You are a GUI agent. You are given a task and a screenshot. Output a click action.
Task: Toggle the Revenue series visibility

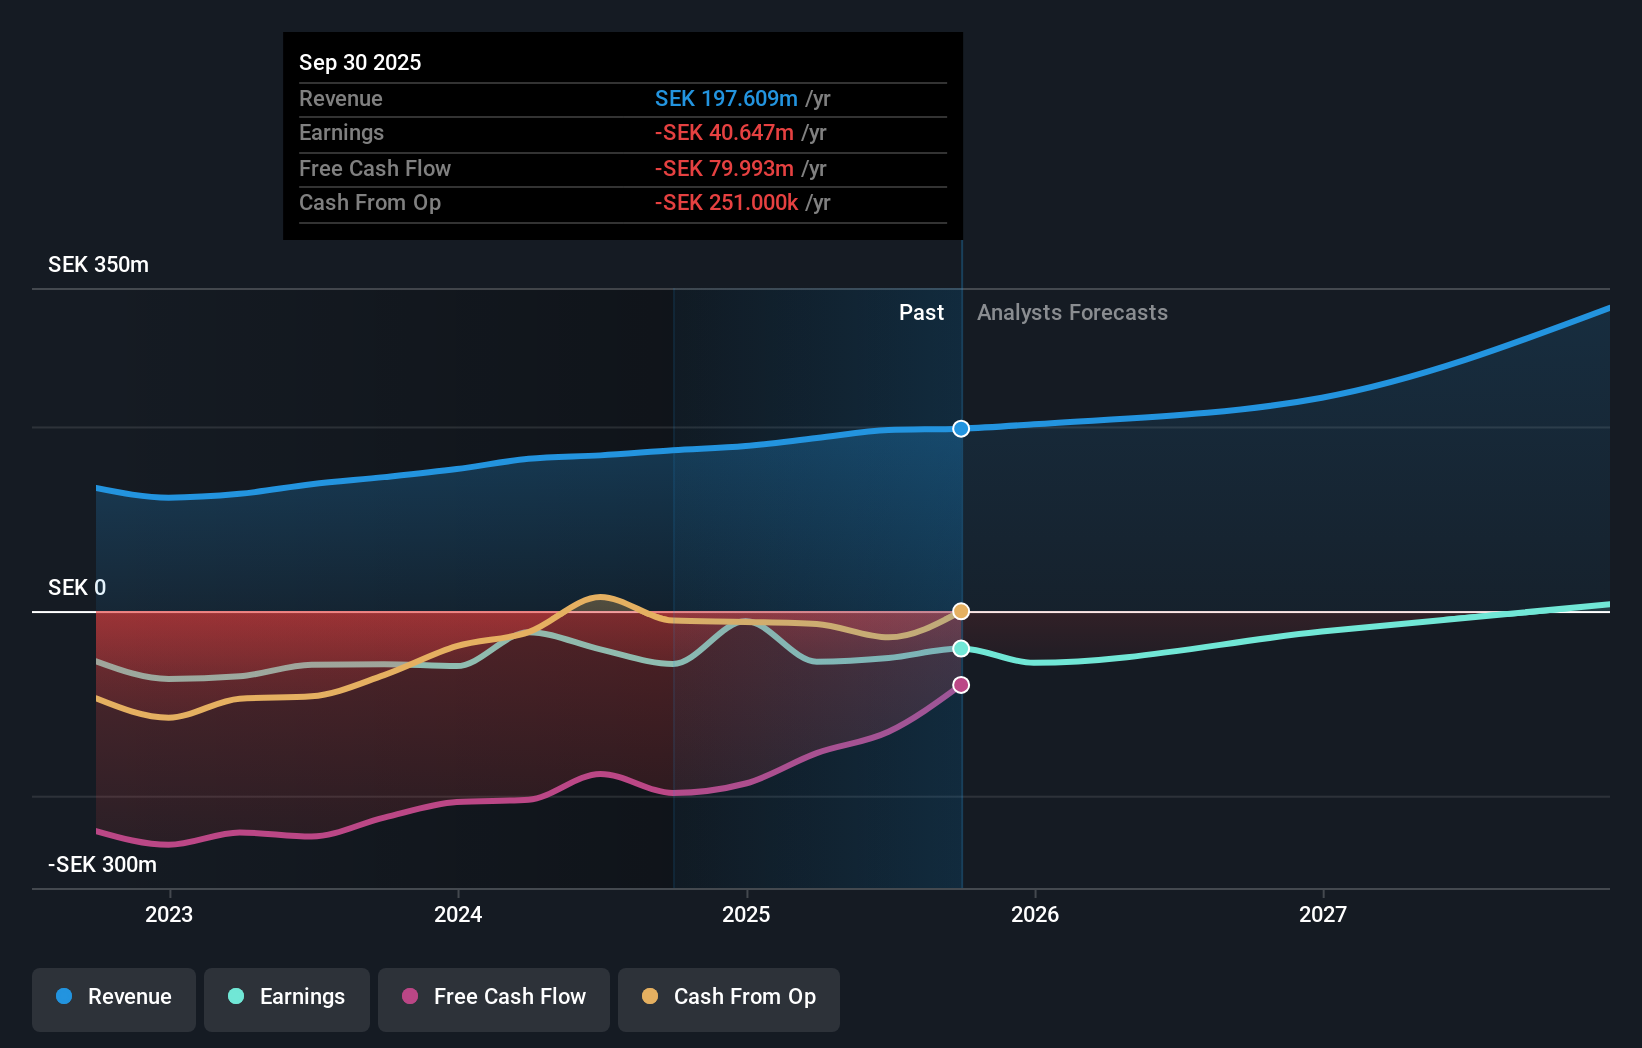tap(113, 998)
